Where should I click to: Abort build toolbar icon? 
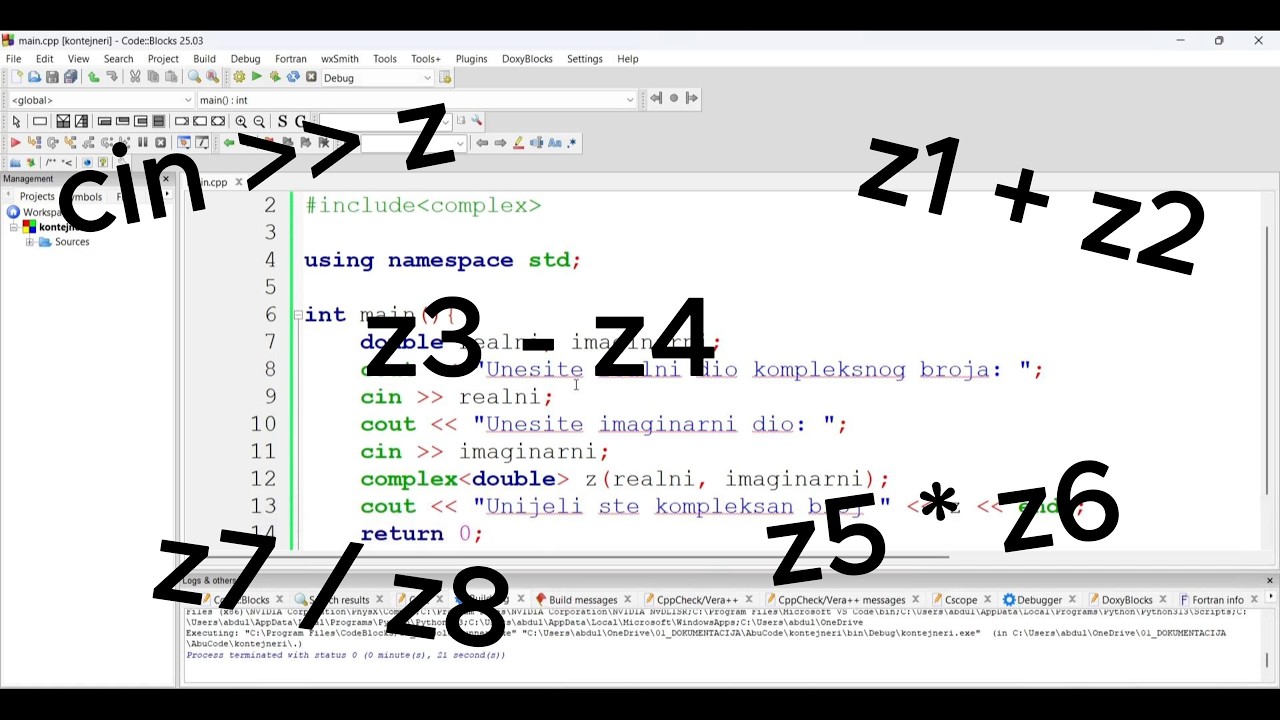coord(311,77)
